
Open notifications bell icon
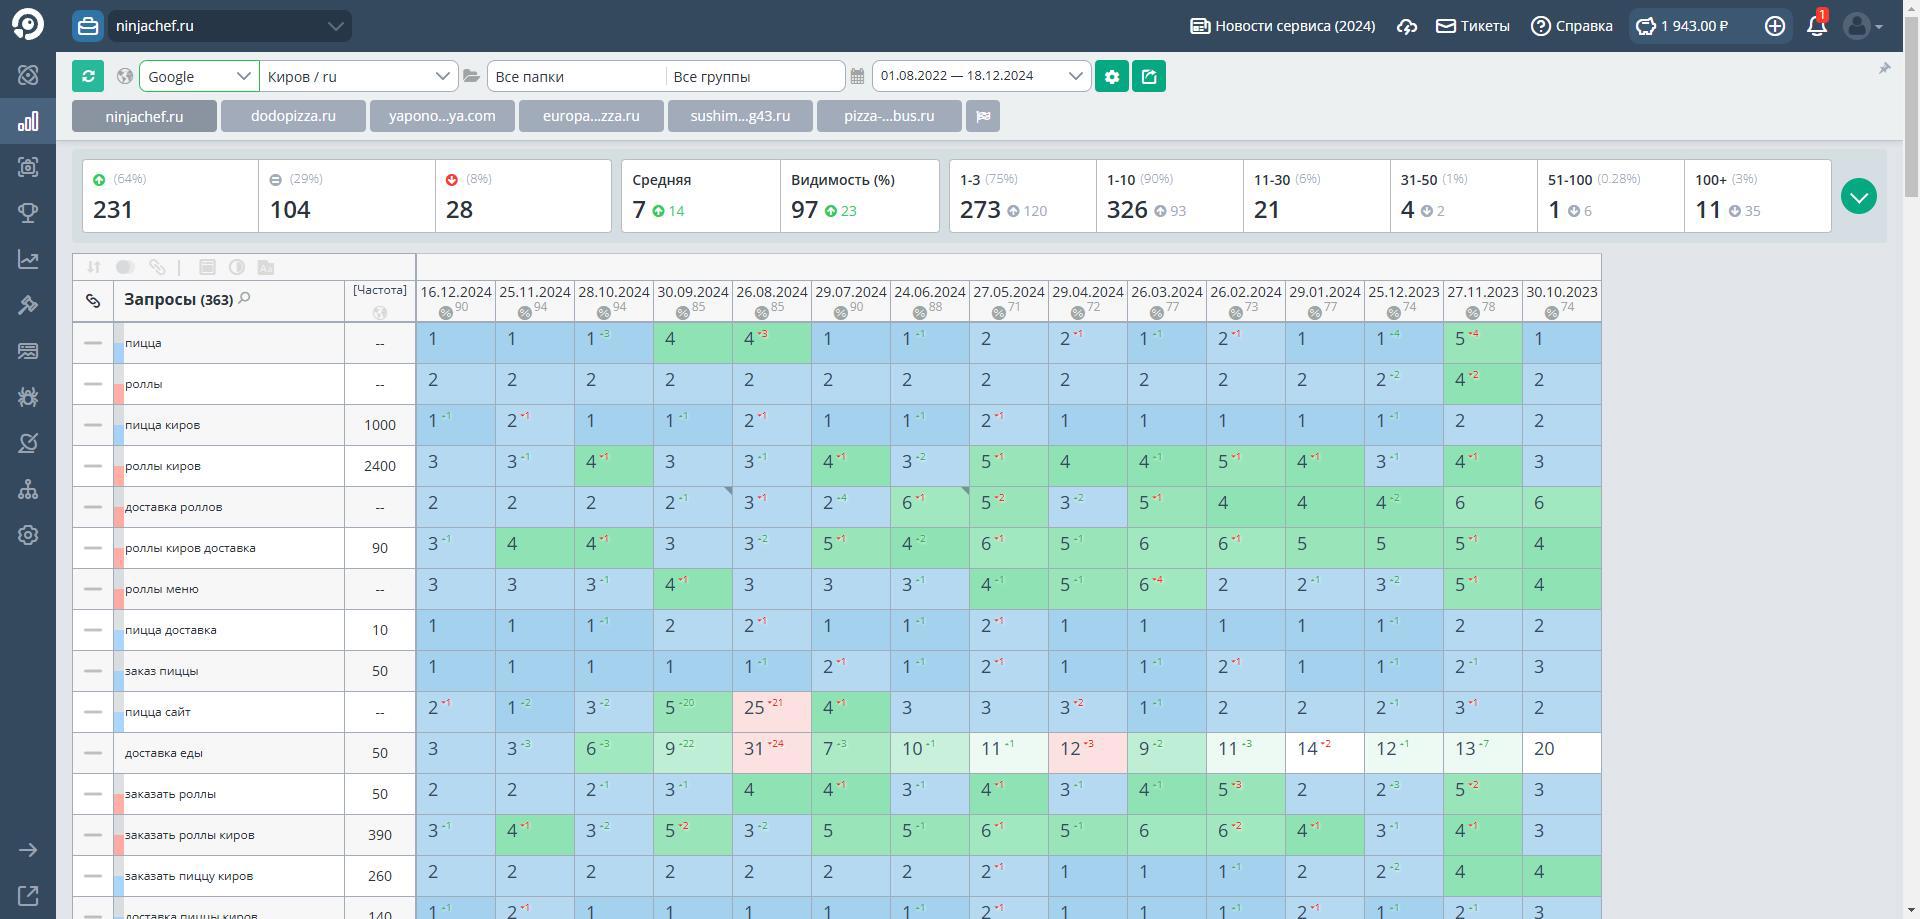(x=1817, y=26)
